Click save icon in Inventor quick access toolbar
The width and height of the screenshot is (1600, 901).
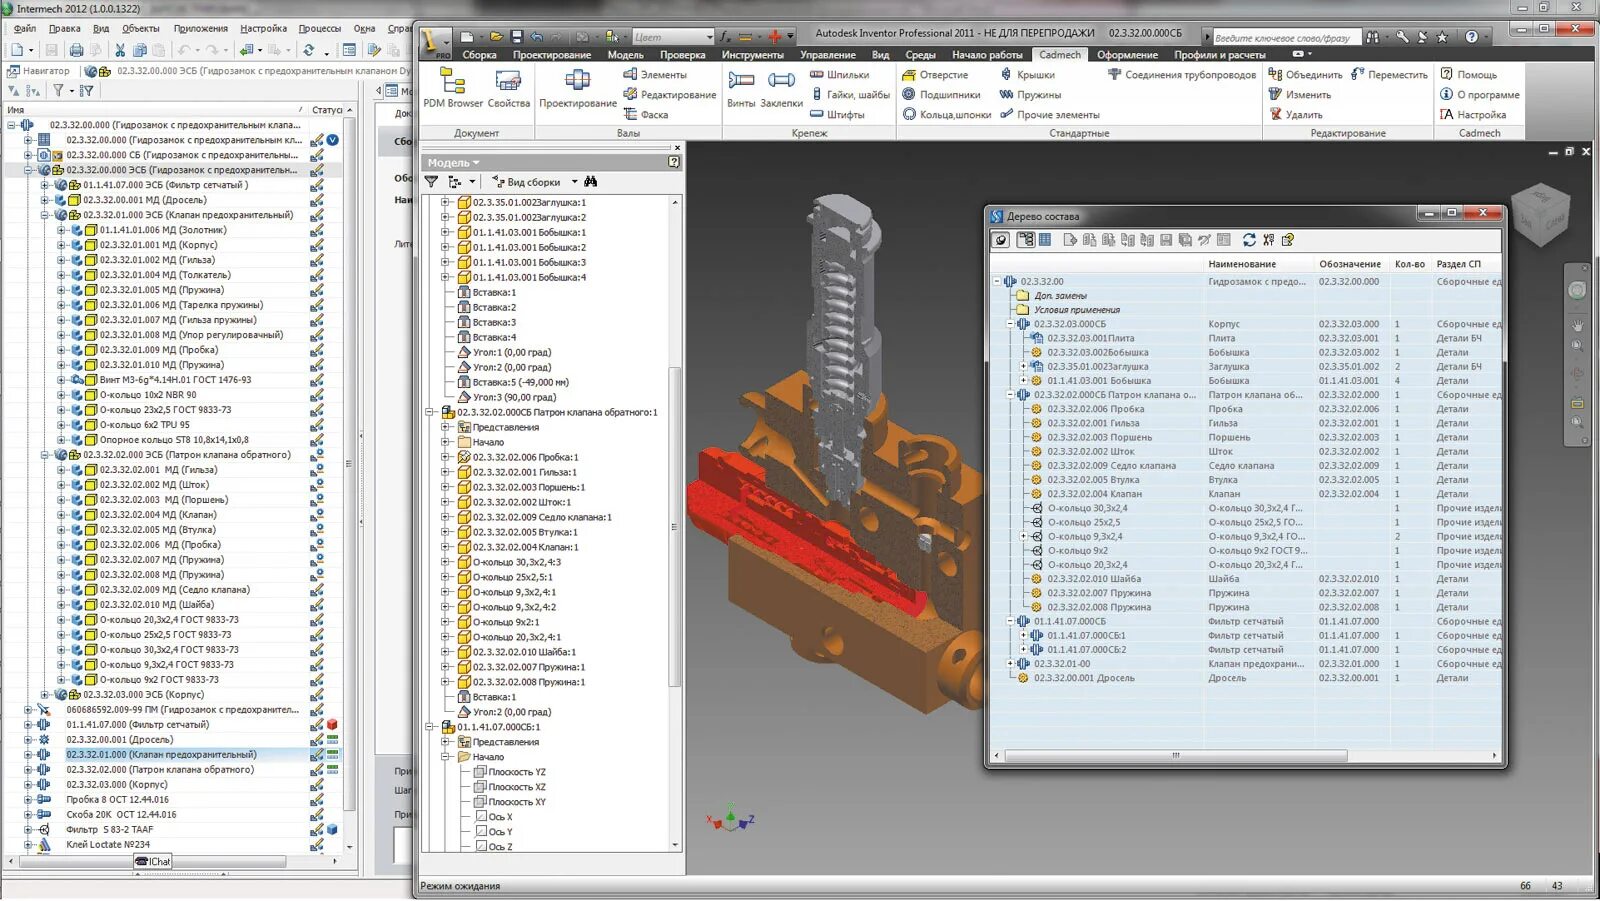pos(517,37)
